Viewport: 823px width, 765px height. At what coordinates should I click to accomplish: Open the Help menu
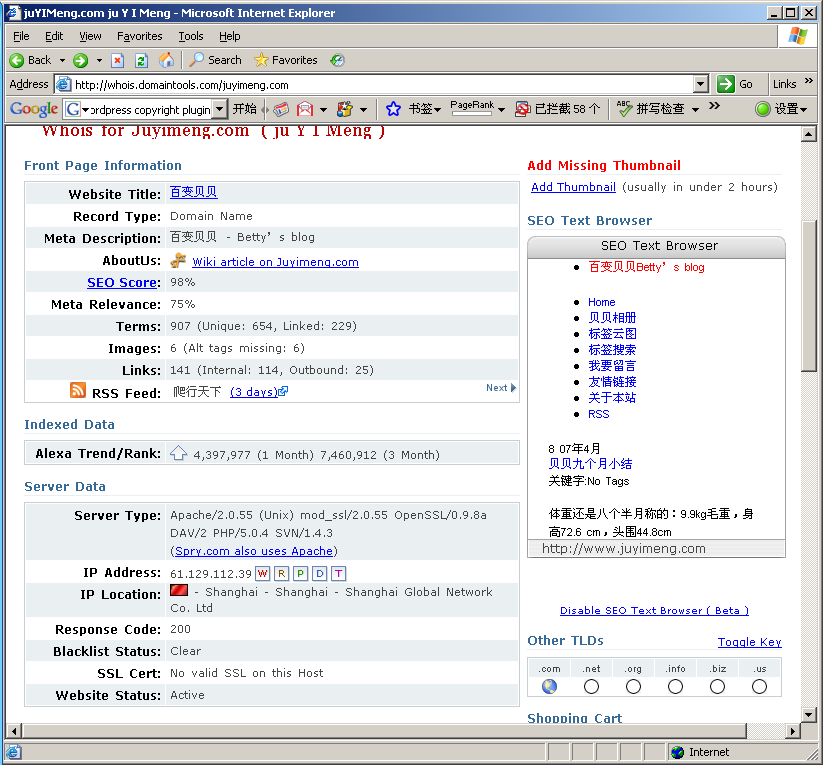[x=230, y=36]
